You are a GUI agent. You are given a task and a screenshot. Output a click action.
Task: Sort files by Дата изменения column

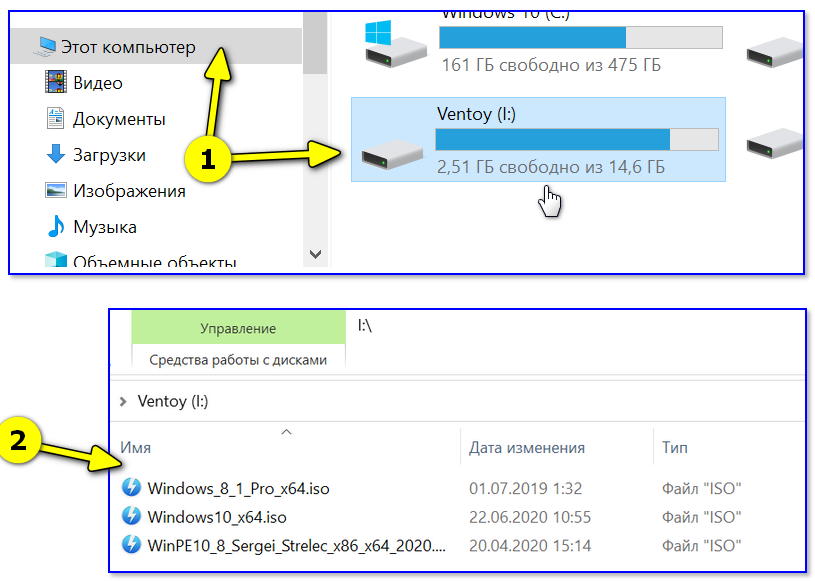coord(527,448)
